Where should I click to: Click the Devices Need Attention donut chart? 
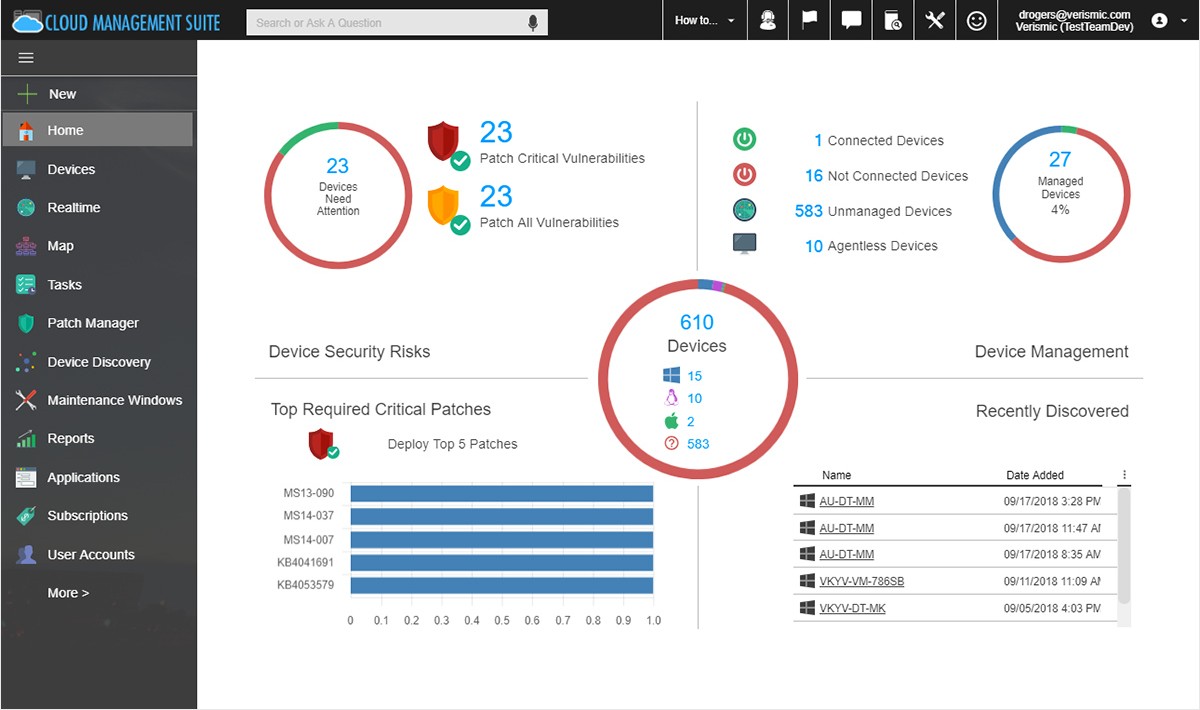coord(338,193)
